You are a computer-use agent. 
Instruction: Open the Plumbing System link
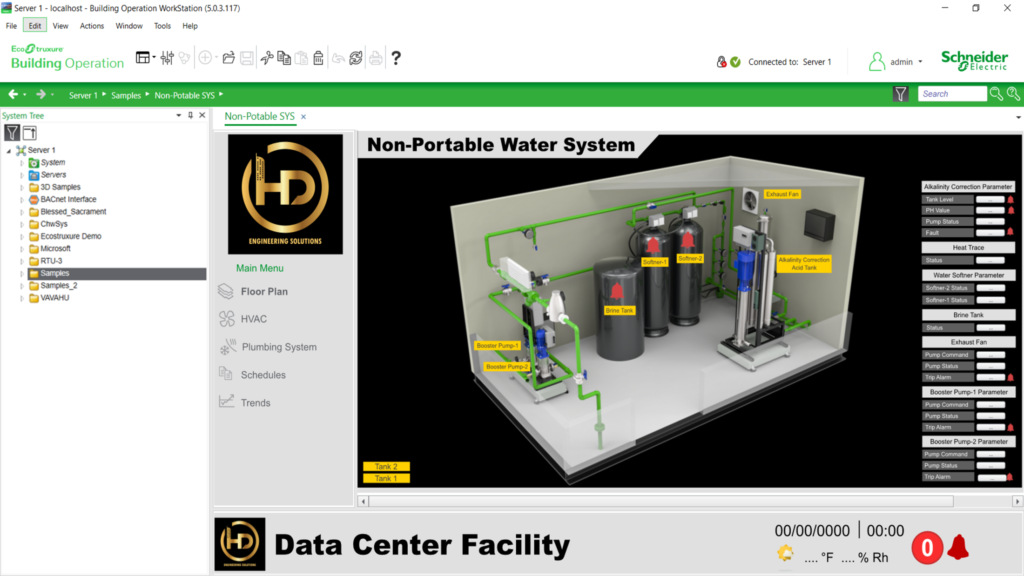(x=278, y=347)
